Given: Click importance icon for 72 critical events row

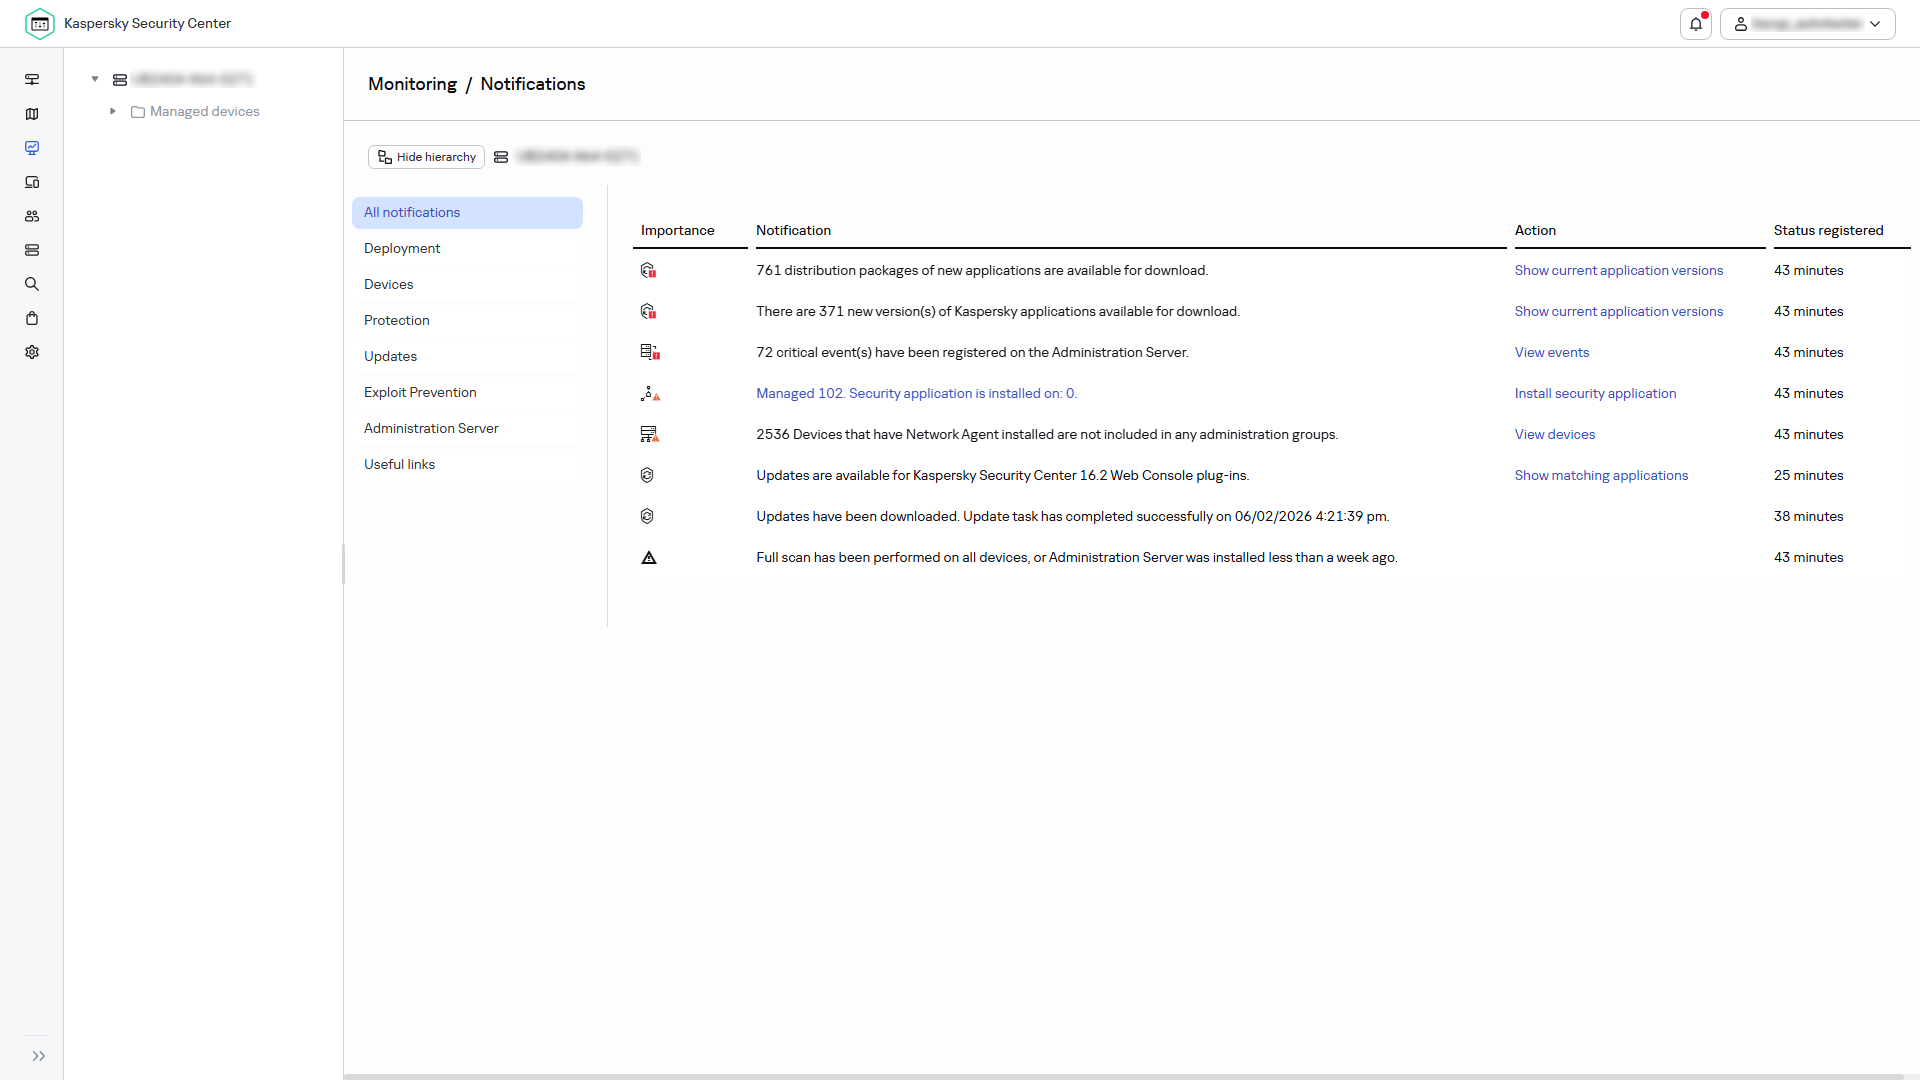Looking at the screenshot, I should [650, 352].
